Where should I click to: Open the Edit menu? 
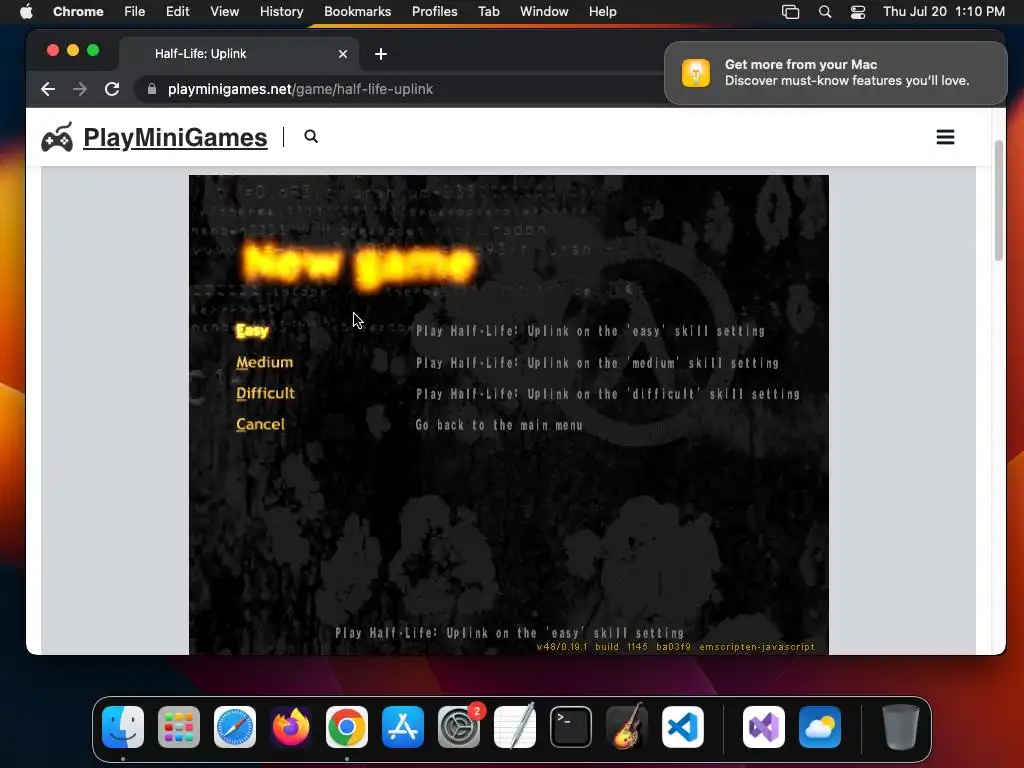click(x=178, y=12)
